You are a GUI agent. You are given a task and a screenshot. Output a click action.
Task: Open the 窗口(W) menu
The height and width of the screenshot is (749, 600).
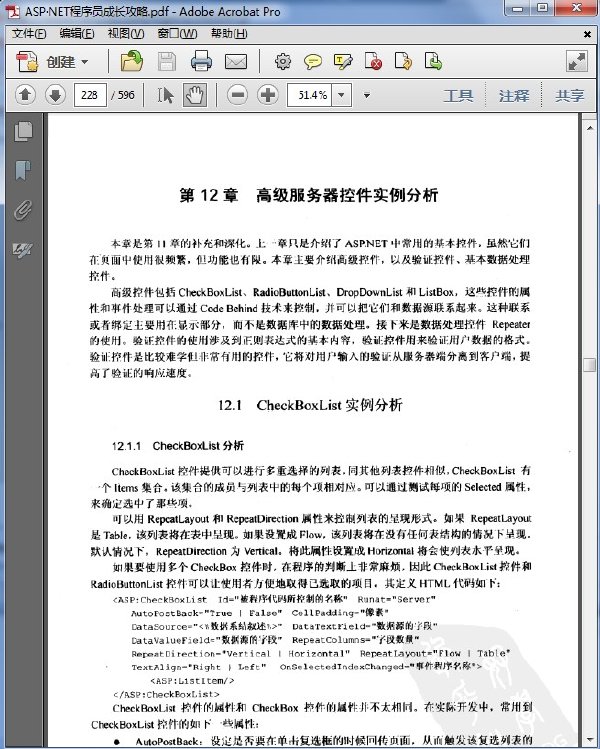177,33
